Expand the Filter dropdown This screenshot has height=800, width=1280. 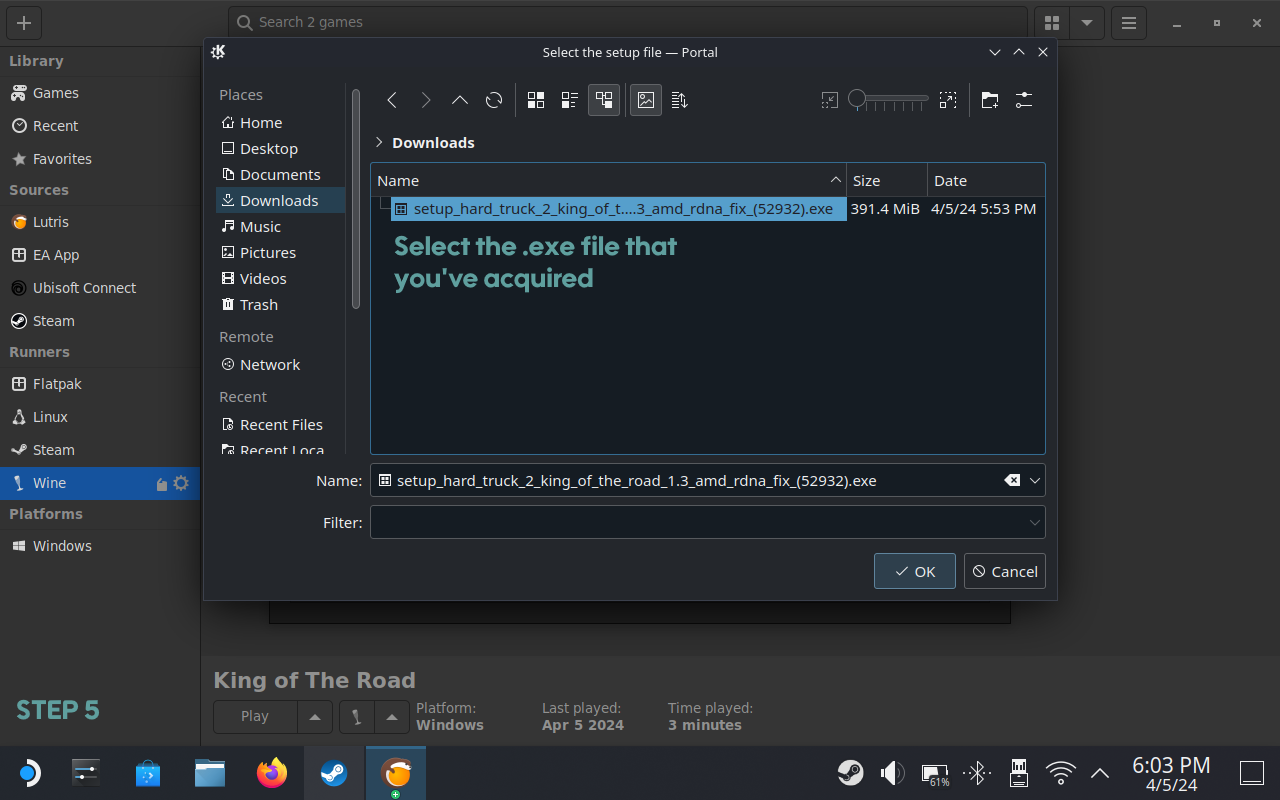(1034, 522)
